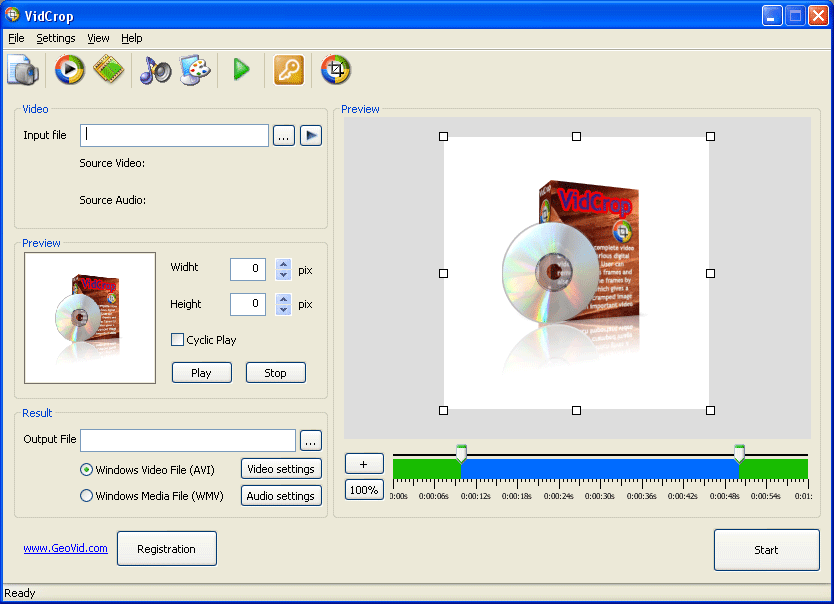Open the Settings menu
The width and height of the screenshot is (834, 604).
(56, 38)
